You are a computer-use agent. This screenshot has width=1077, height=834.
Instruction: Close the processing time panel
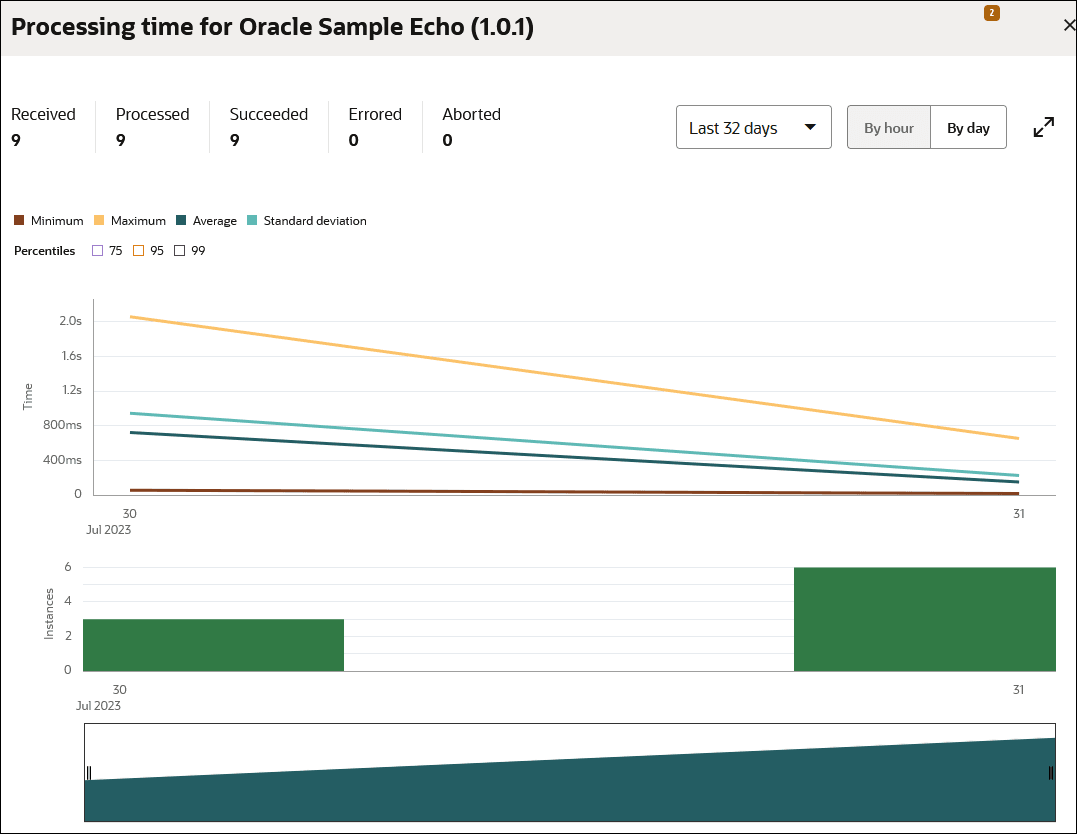pos(1069,25)
